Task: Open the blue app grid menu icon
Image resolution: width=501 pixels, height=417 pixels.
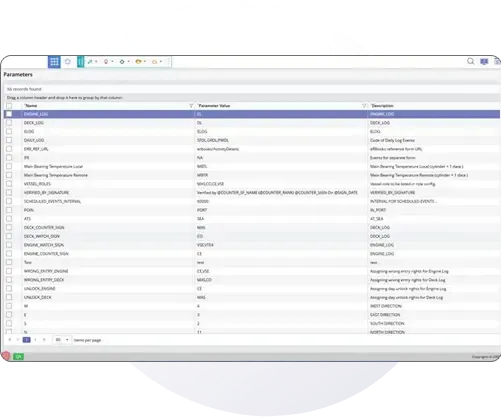Action: pyautogui.click(x=54, y=62)
